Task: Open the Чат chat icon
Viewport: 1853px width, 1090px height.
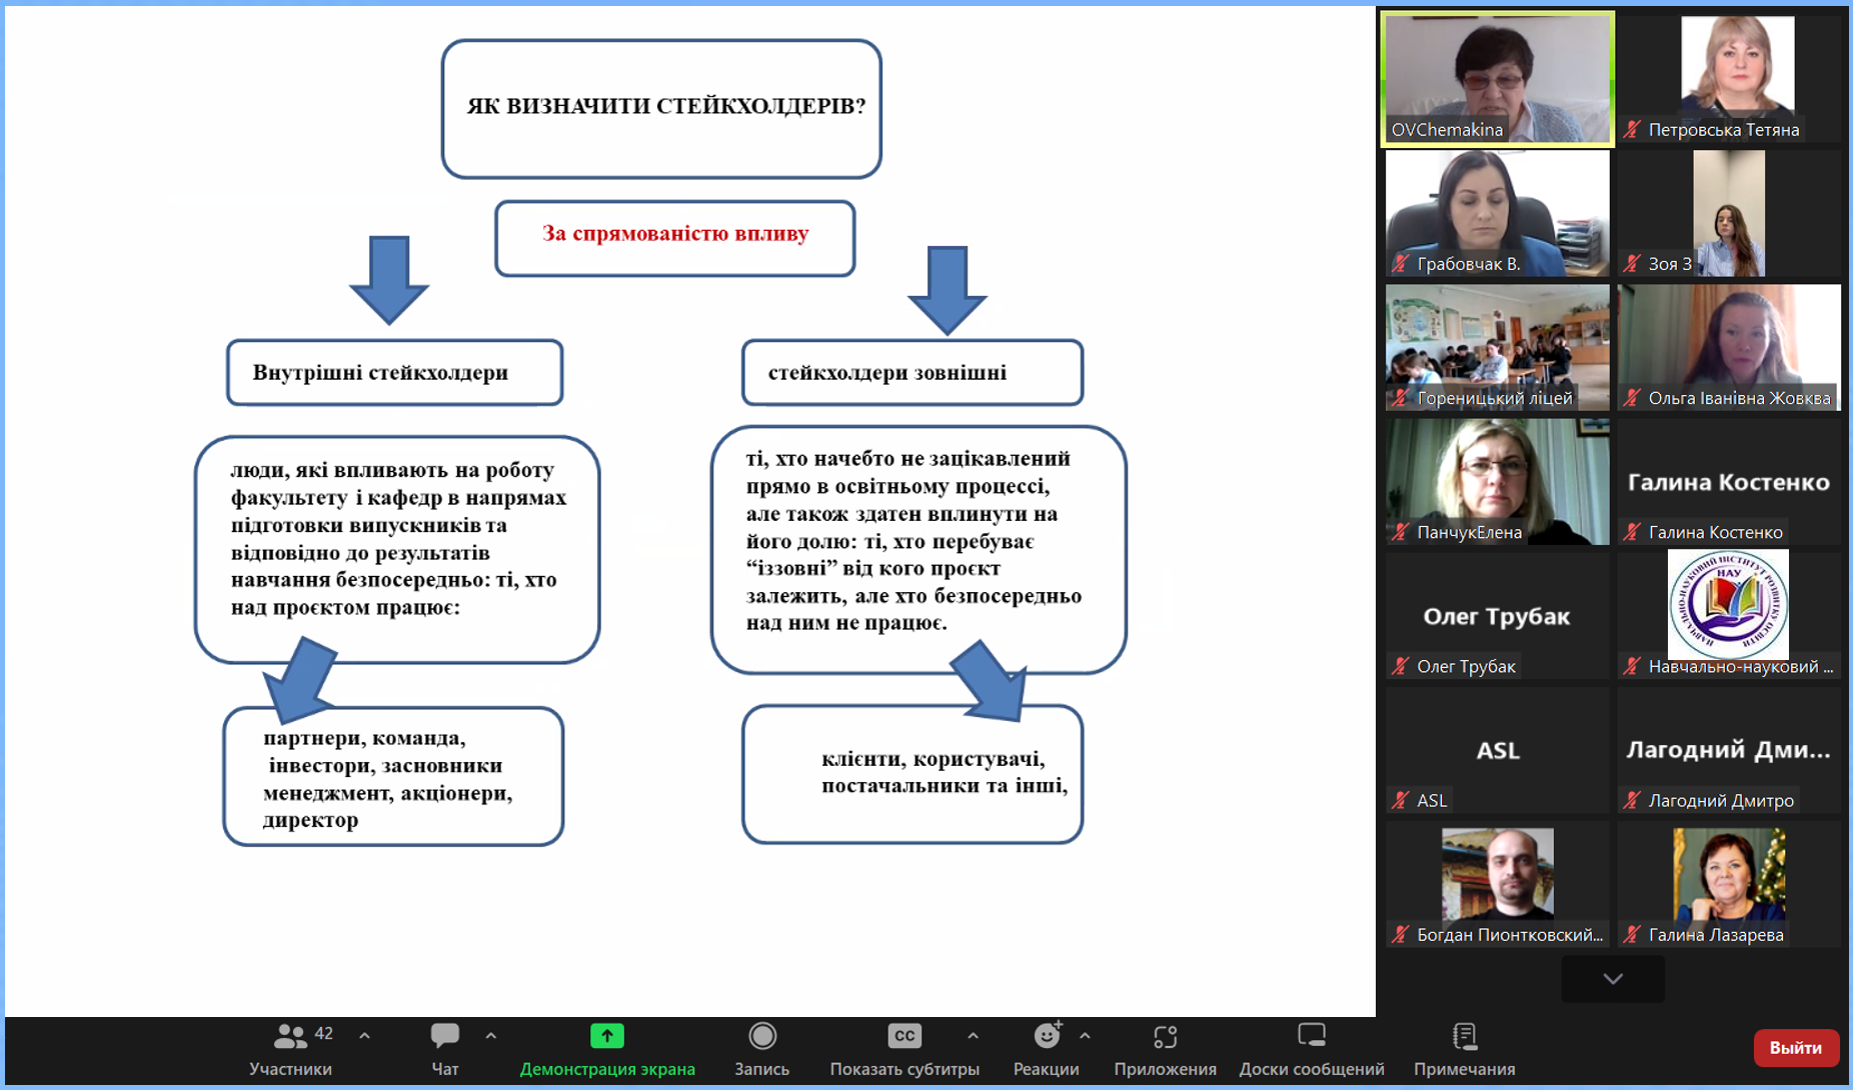Action: [x=444, y=1036]
